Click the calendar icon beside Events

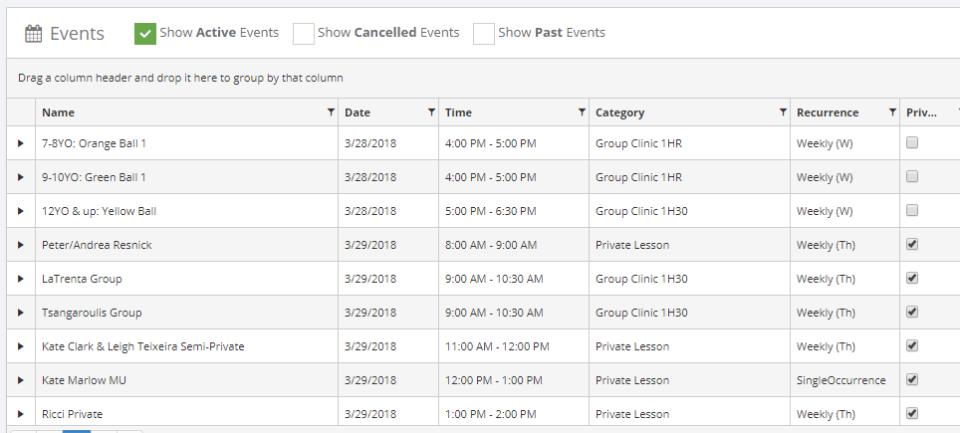click(x=33, y=34)
